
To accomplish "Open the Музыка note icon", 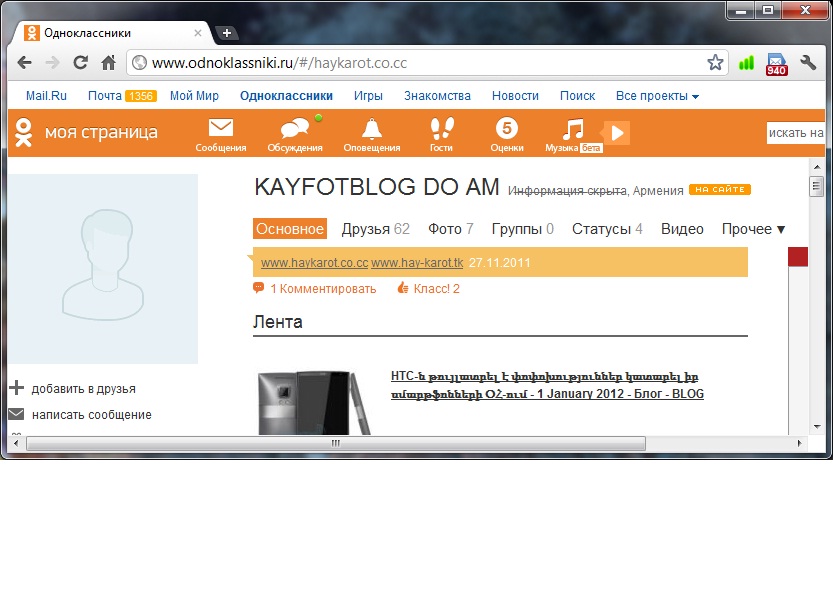I will click(x=572, y=129).
